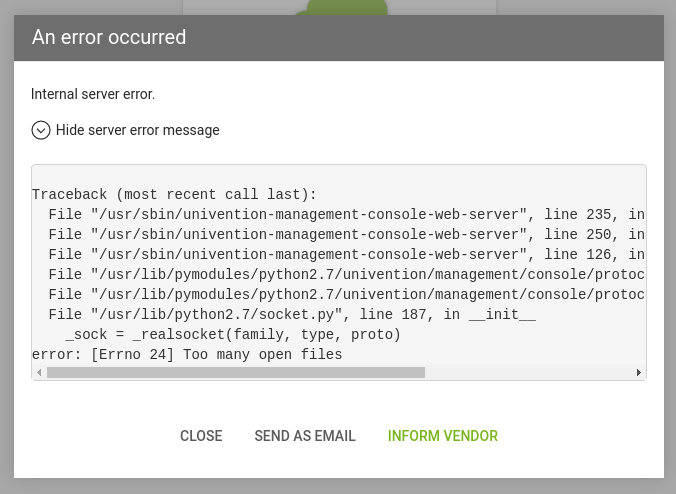Click the empty scrollbar track right of the thumb
The width and height of the screenshot is (676, 494).
tap(528, 373)
